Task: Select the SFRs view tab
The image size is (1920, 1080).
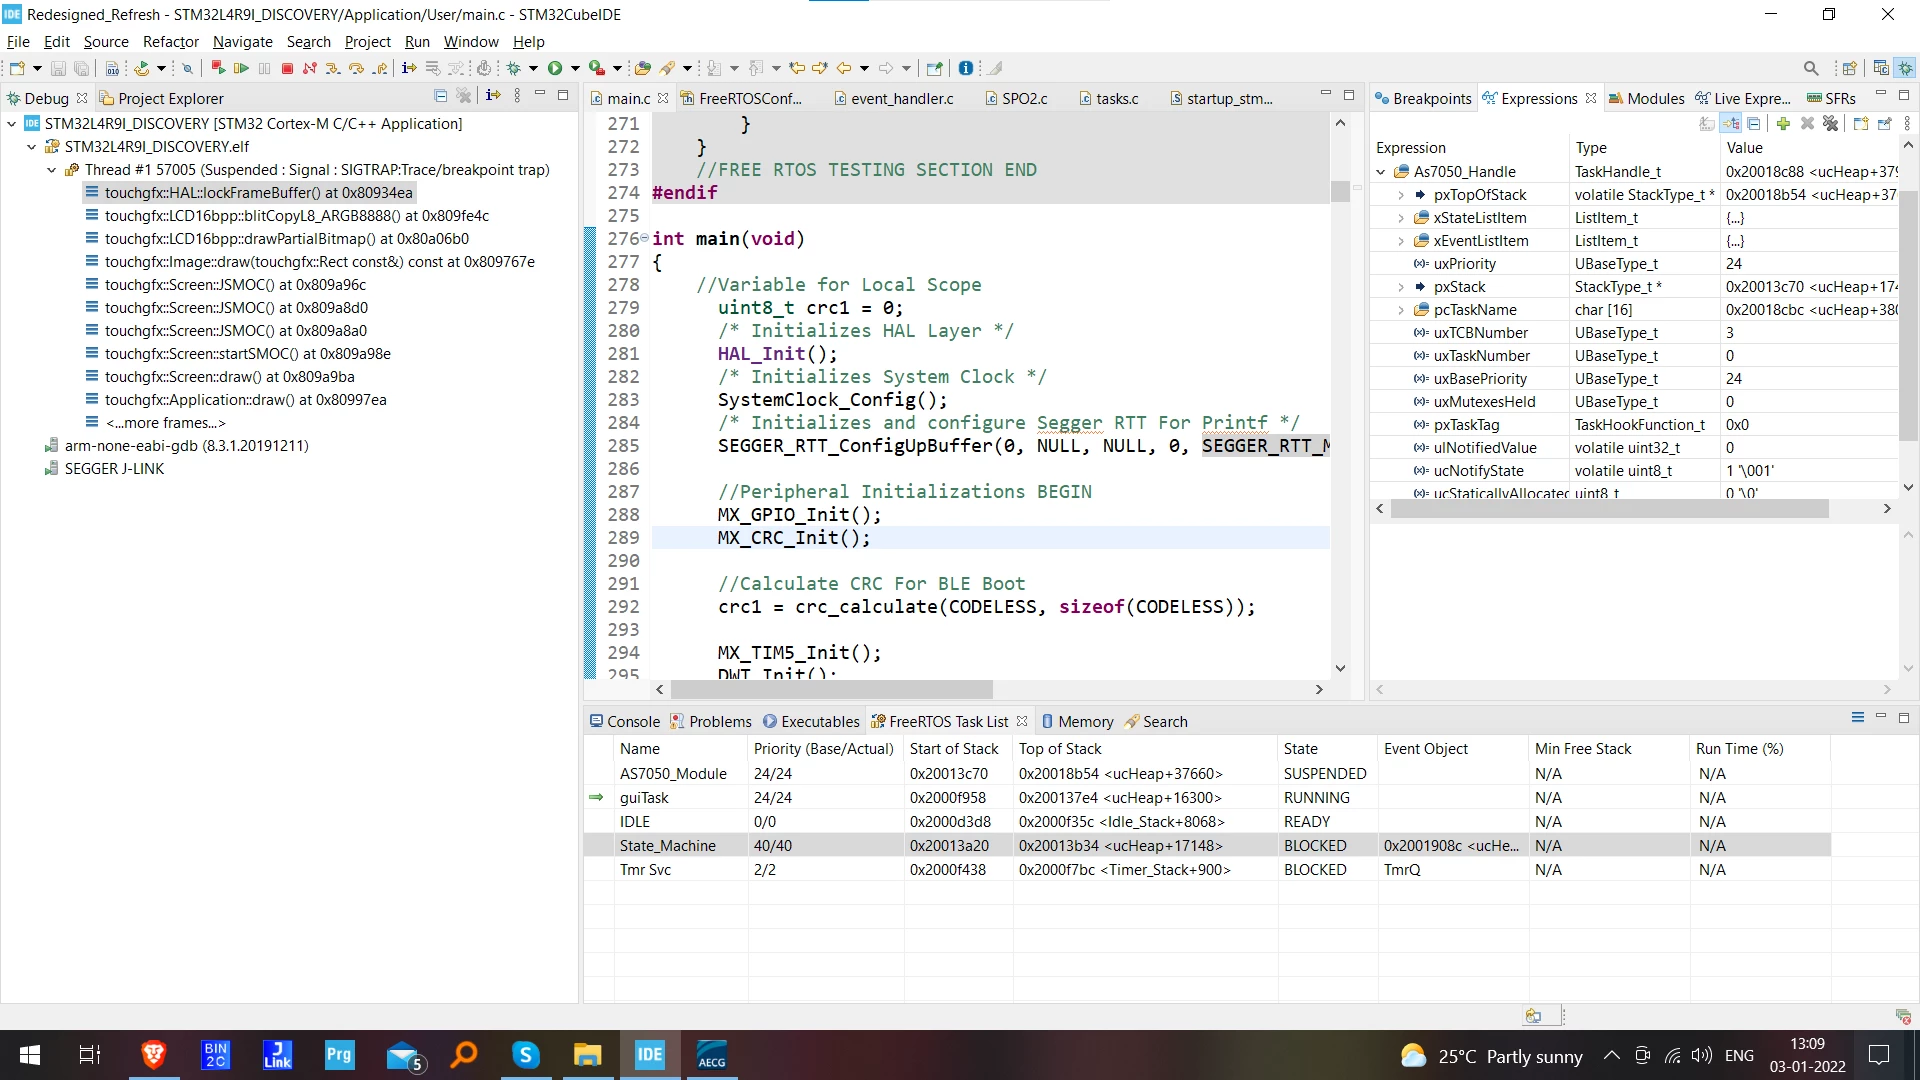Action: pos(1831,99)
